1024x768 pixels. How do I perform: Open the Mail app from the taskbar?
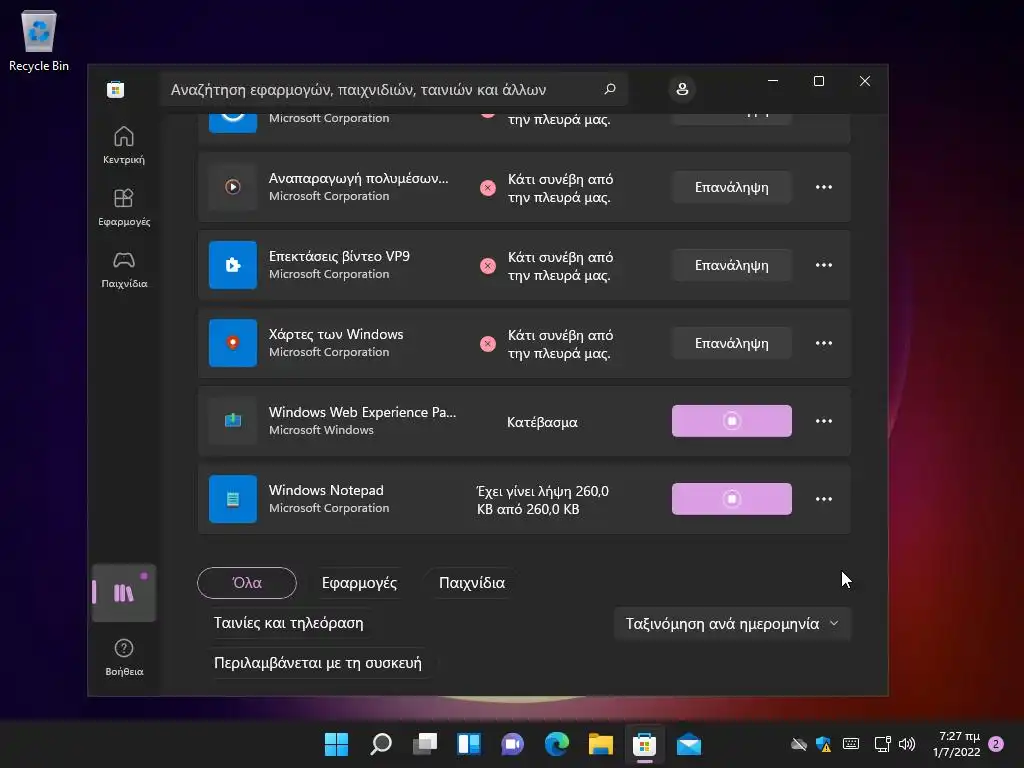(x=688, y=744)
